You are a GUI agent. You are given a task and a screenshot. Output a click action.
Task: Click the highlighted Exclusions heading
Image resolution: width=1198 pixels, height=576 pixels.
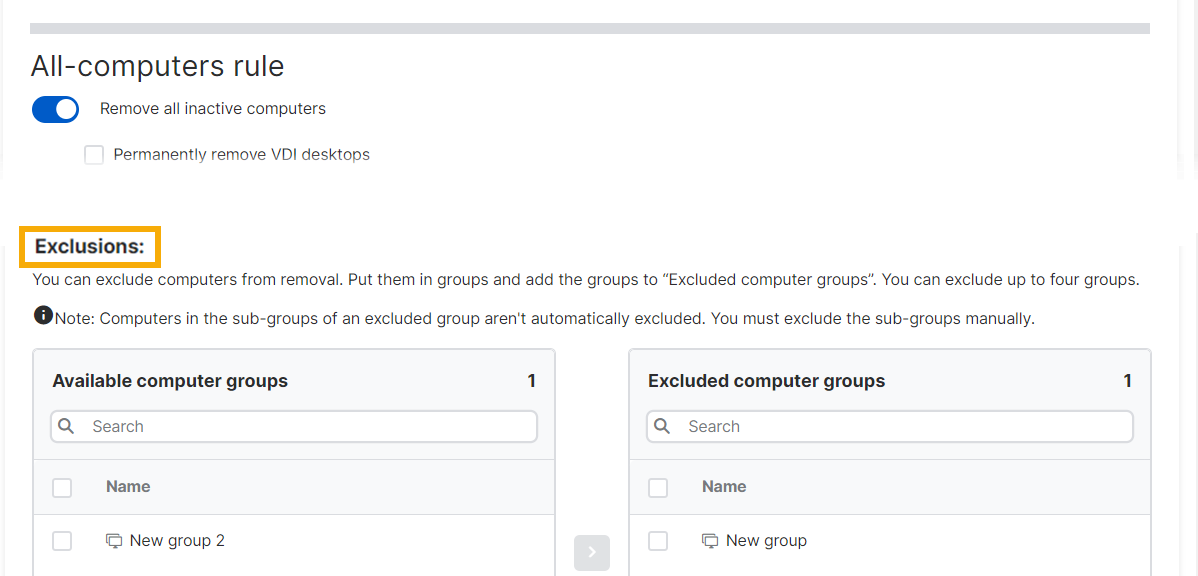(90, 246)
